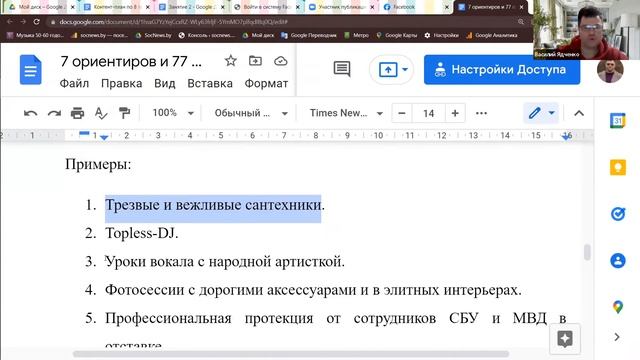
Task: Open more toolbar options ellipsis
Action: tap(482, 113)
